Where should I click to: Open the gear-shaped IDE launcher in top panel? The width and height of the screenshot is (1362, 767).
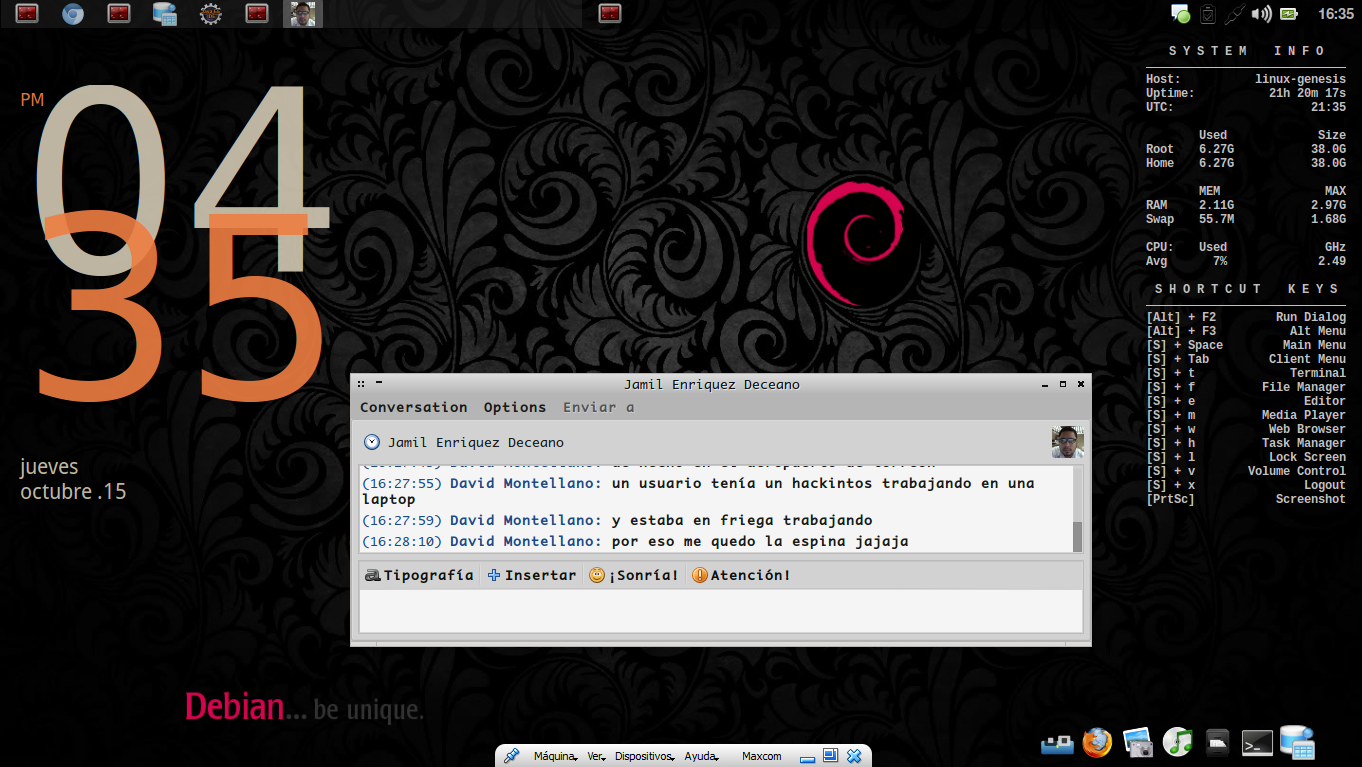(x=210, y=14)
